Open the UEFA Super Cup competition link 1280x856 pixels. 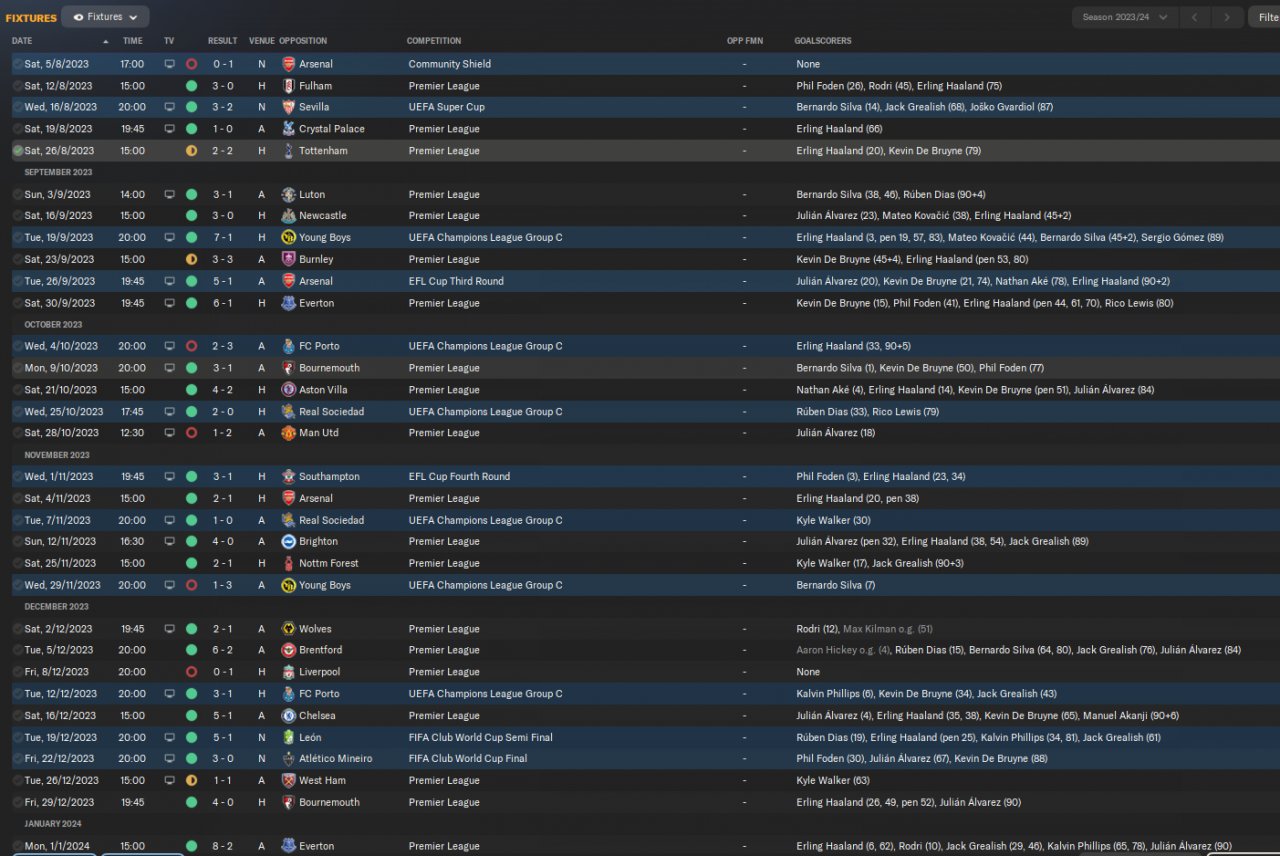click(x=446, y=107)
